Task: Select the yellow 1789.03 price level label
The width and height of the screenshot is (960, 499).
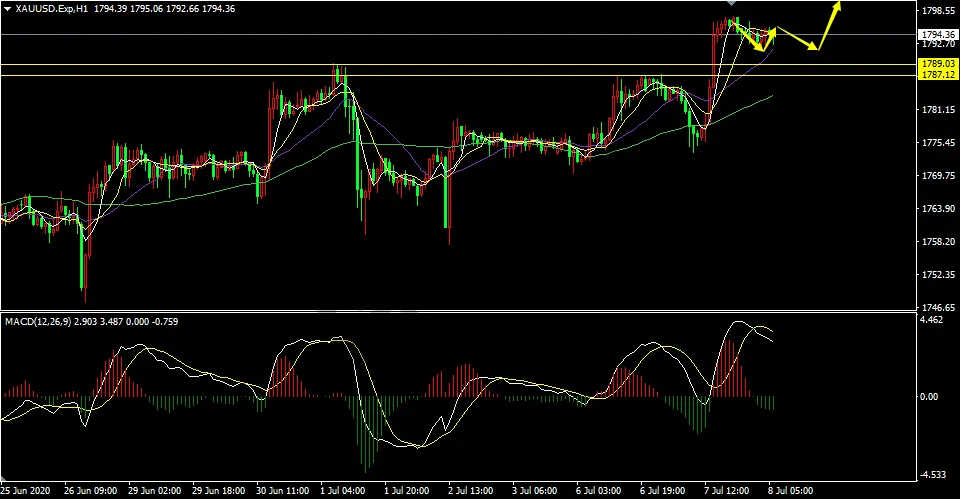Action: pos(938,64)
